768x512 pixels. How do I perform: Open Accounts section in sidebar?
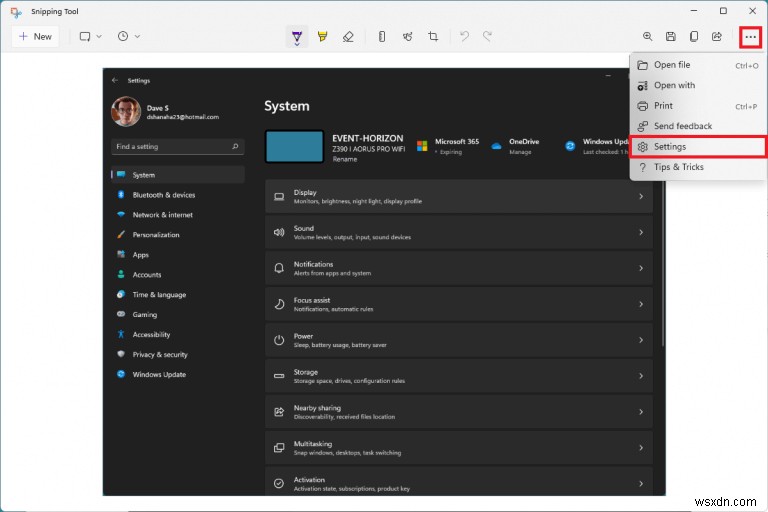tap(178, 275)
